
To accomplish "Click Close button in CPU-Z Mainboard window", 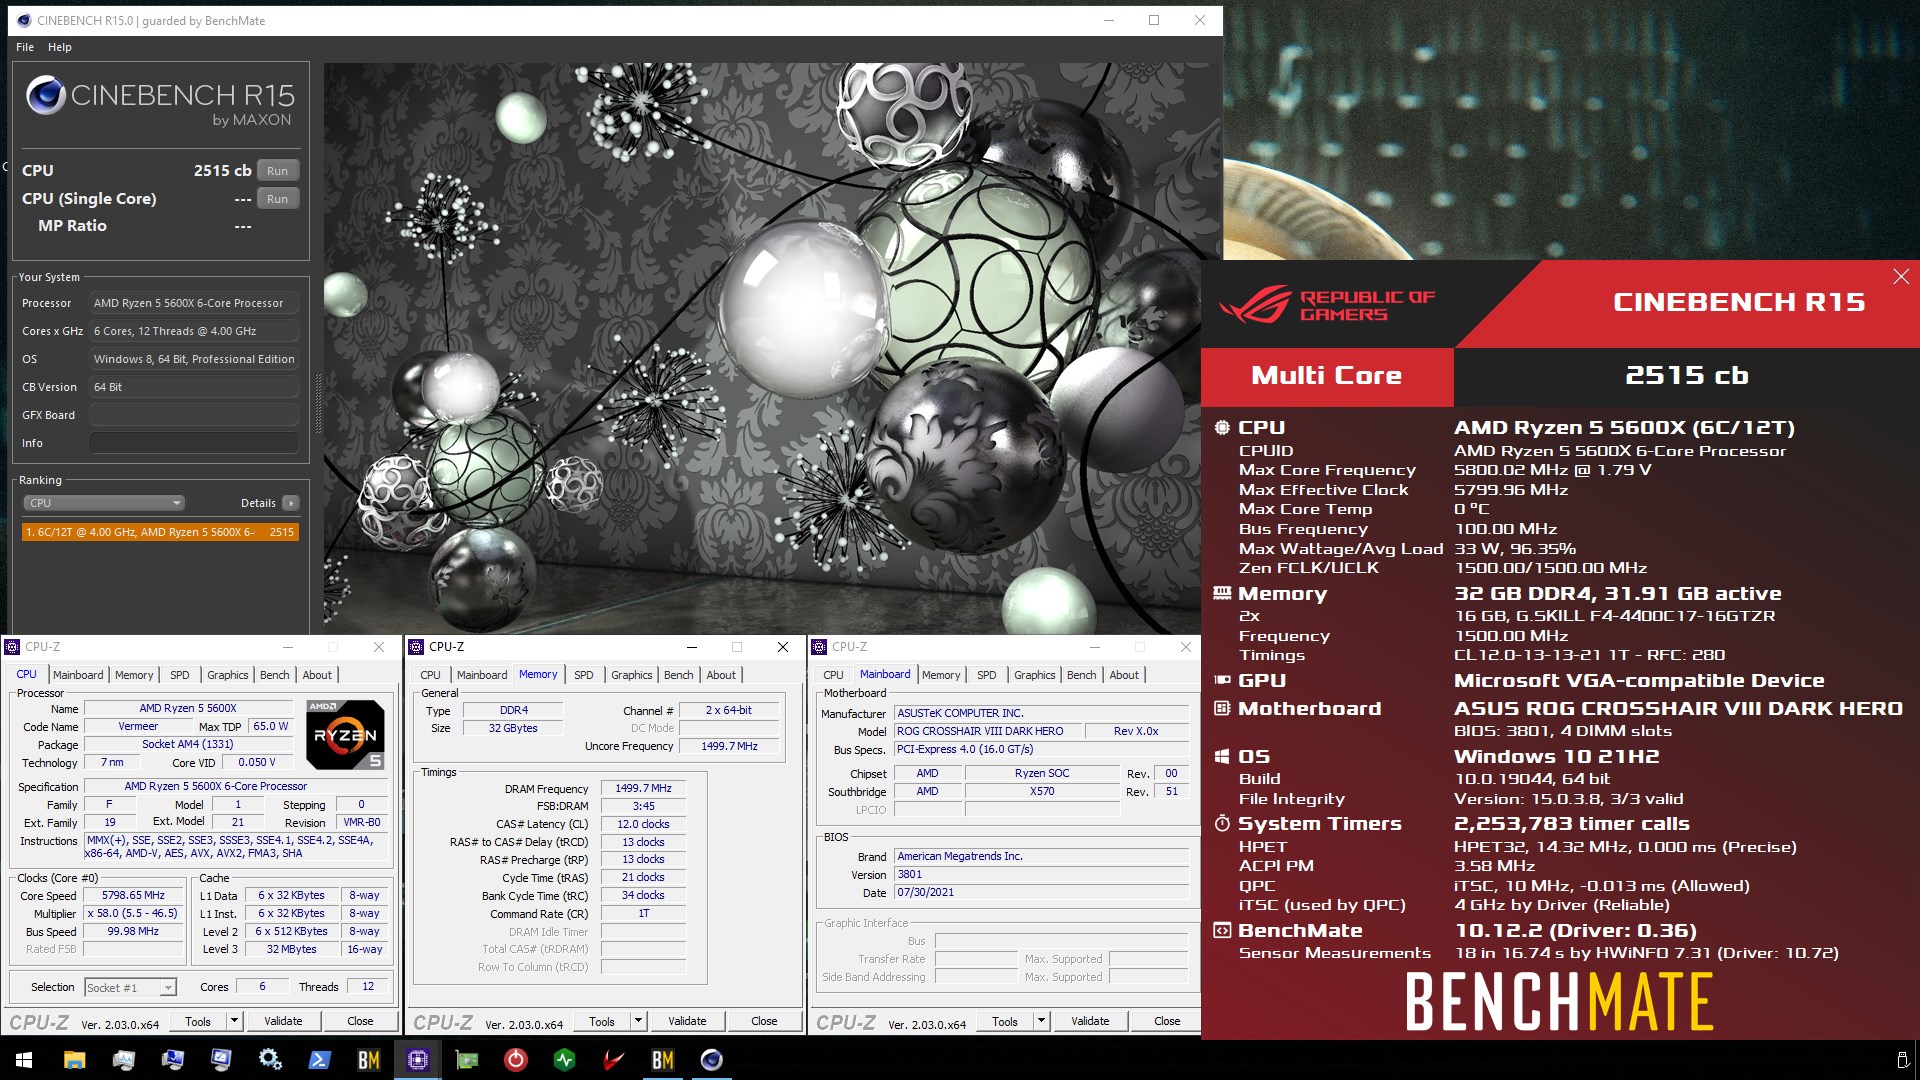I will click(1168, 1021).
